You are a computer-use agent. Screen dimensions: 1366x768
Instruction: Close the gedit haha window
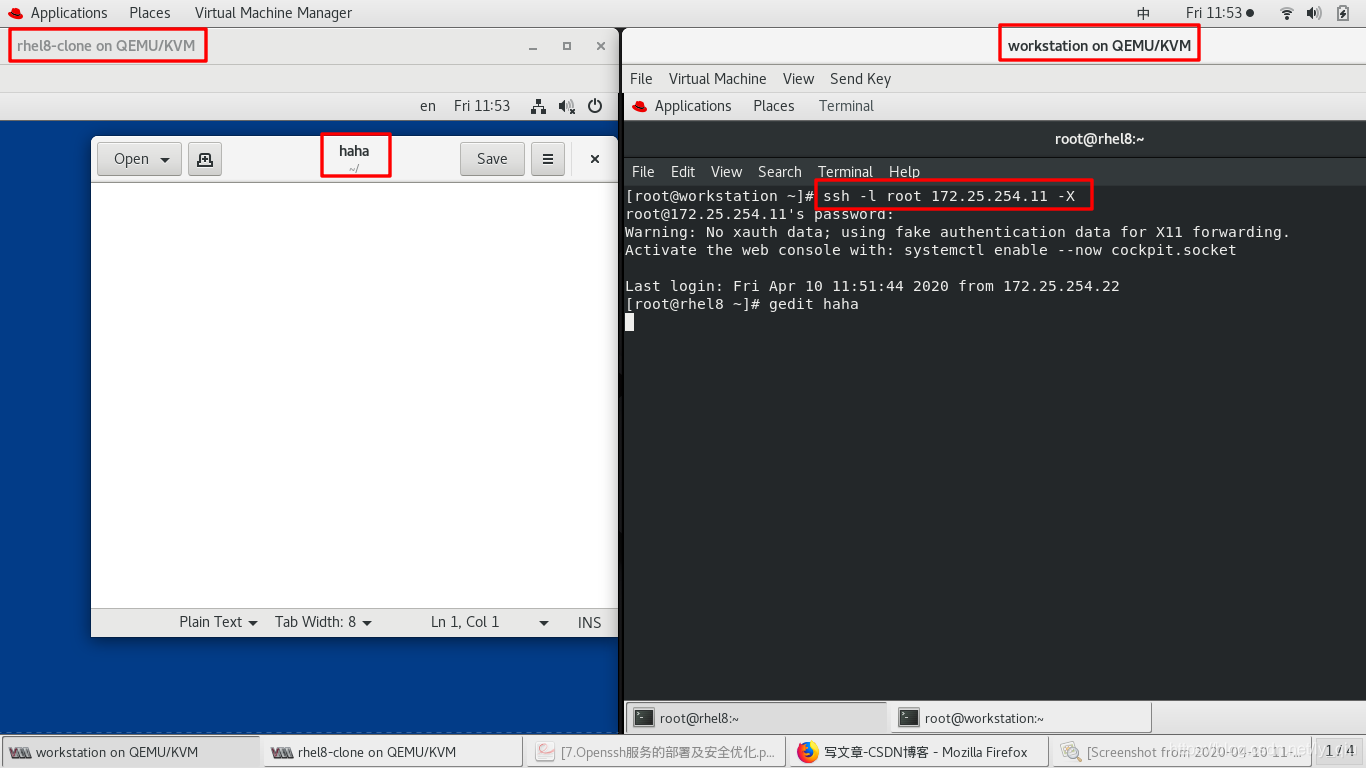pos(595,159)
